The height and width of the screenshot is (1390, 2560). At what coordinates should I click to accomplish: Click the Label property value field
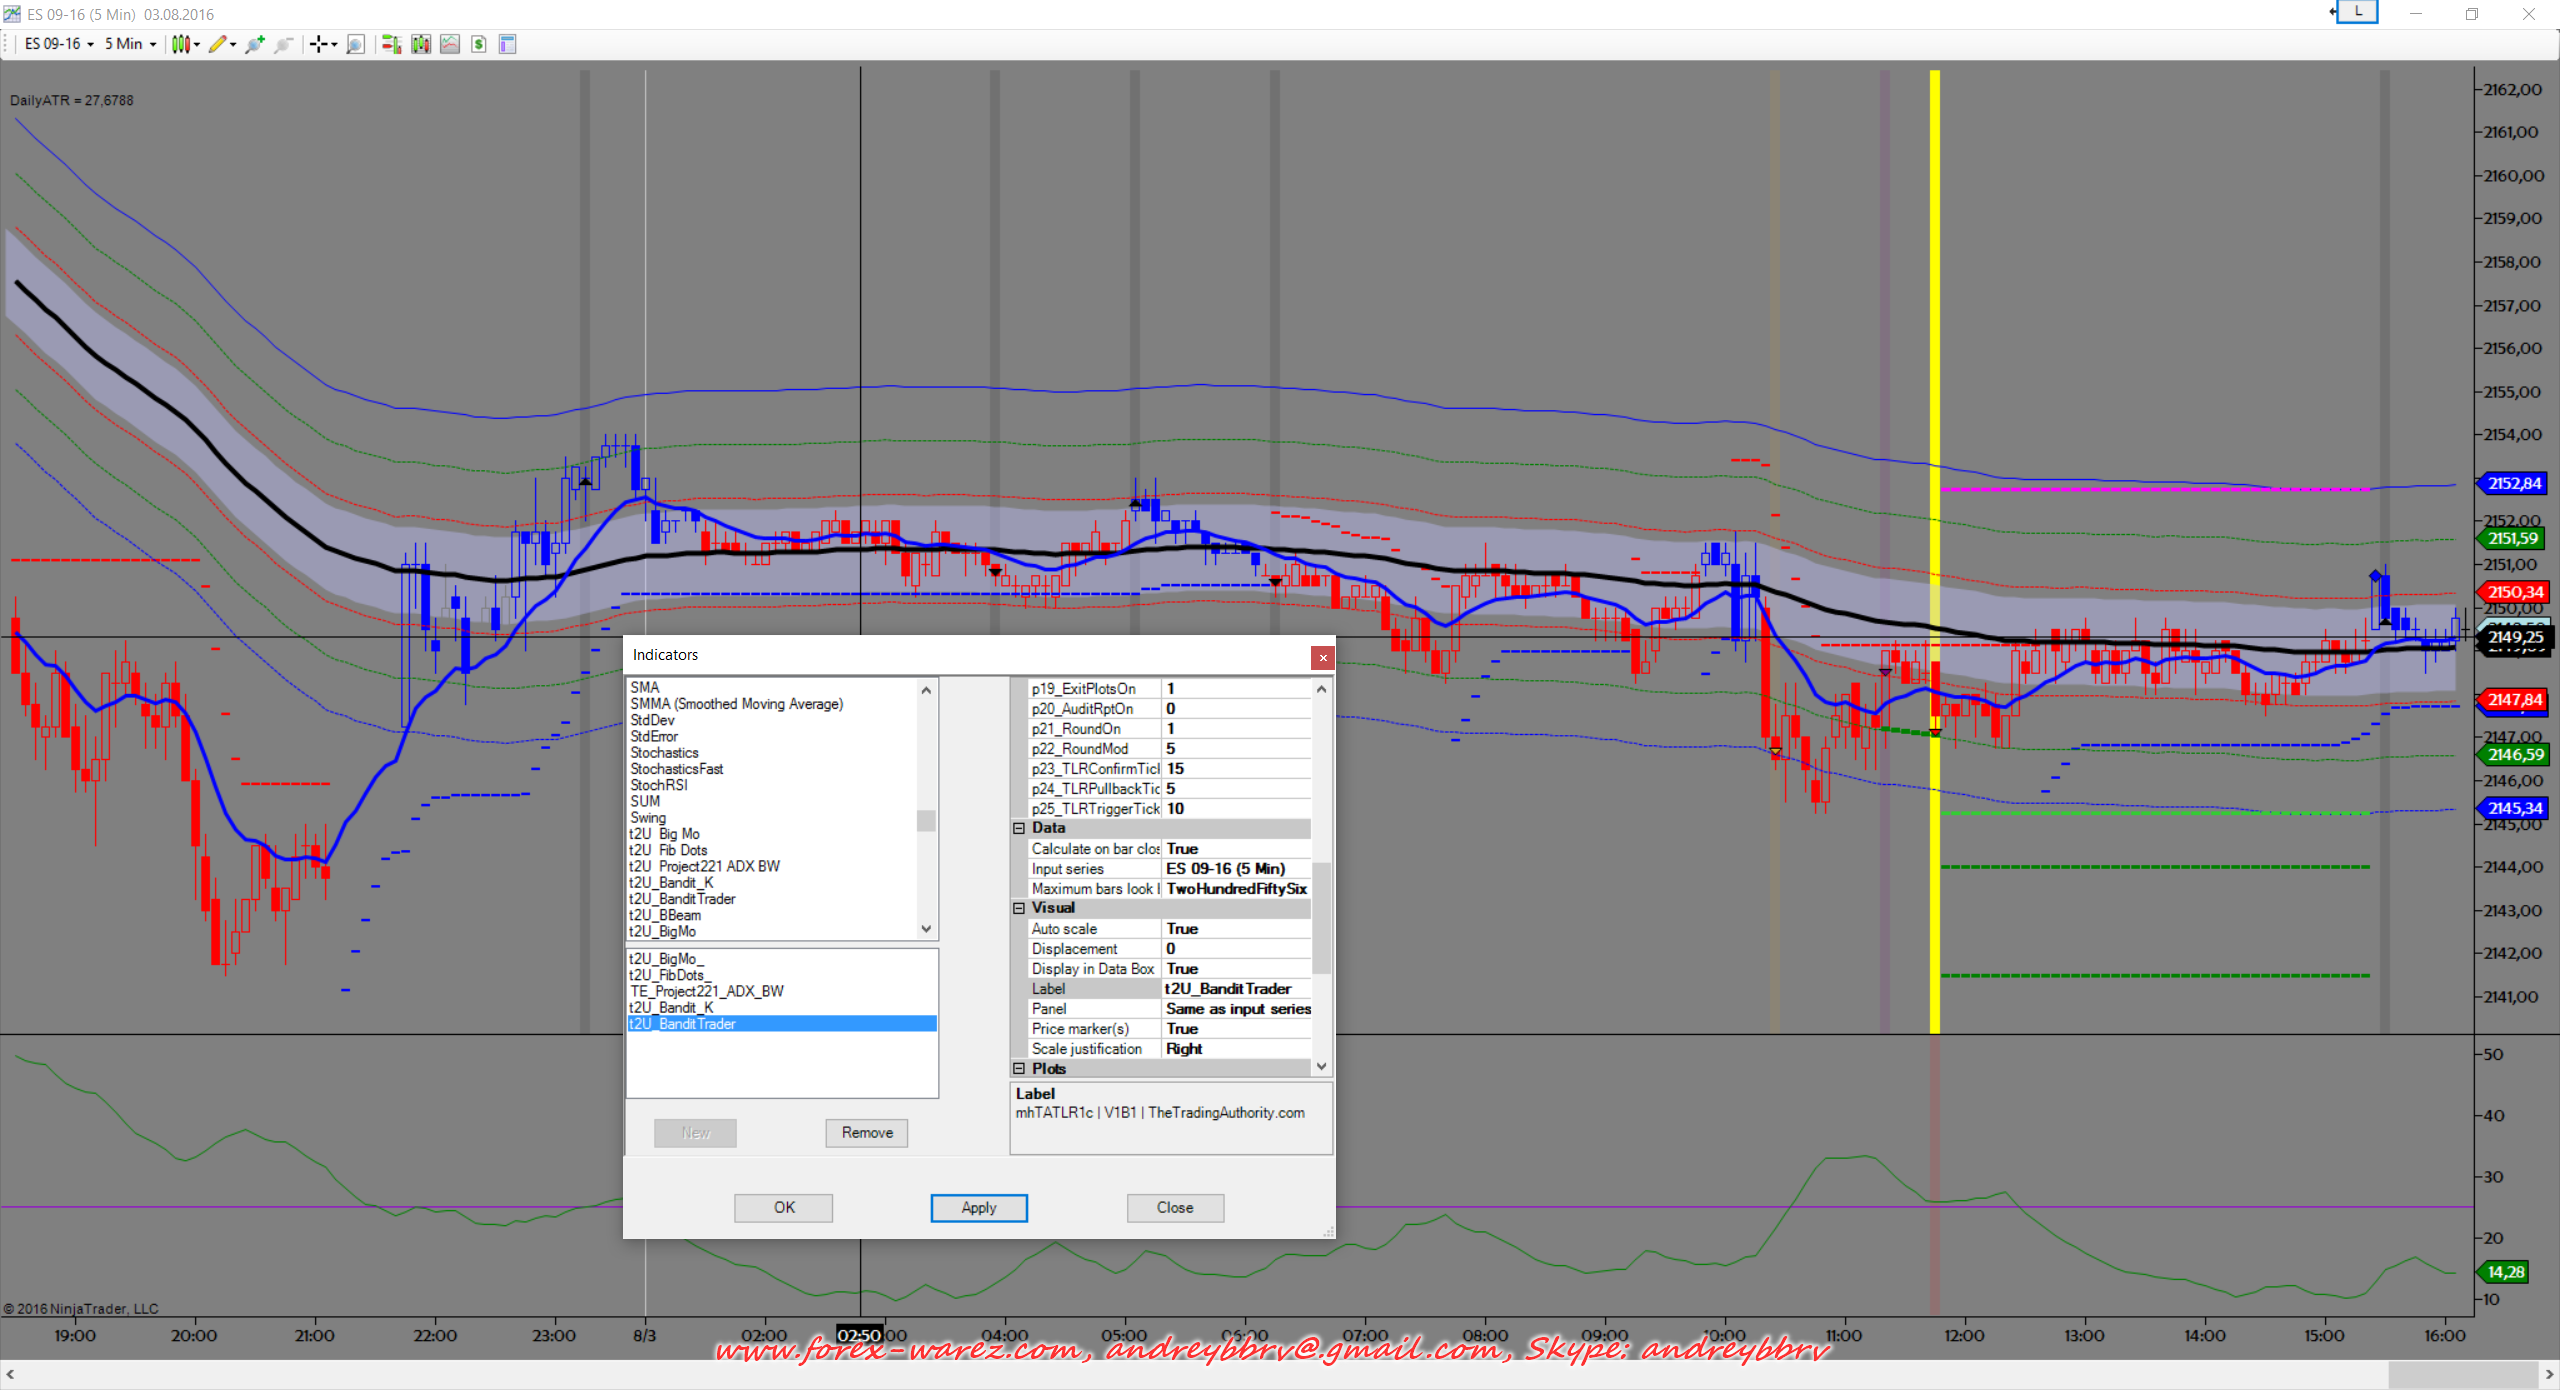1236,989
